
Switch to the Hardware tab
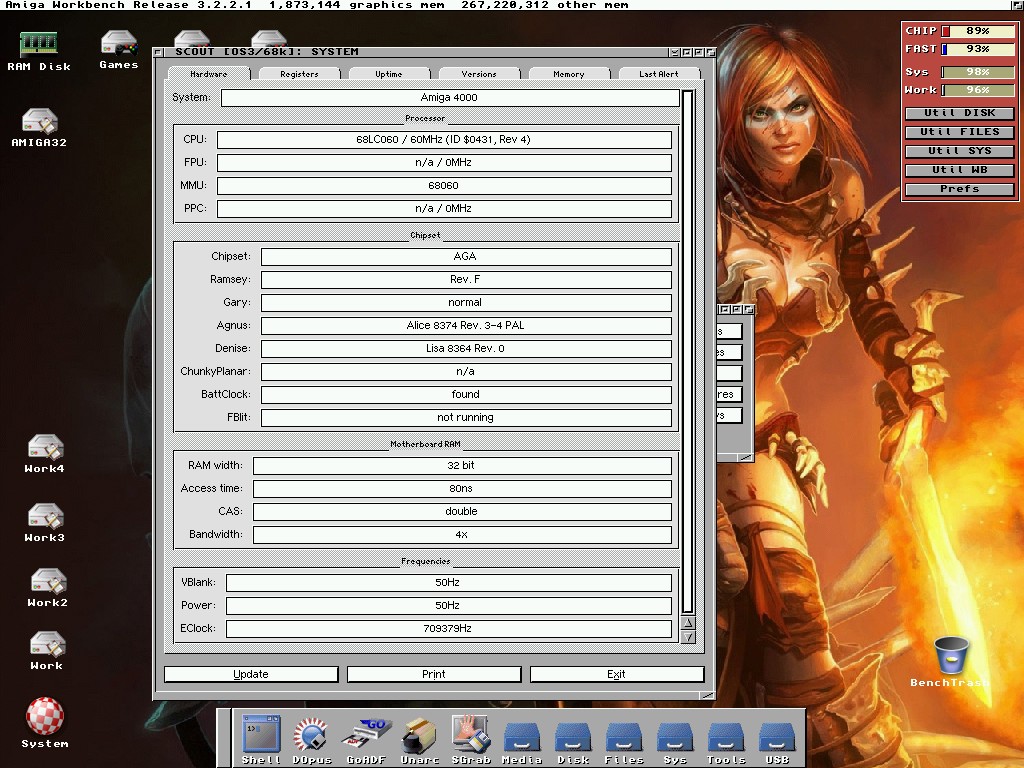coord(209,74)
